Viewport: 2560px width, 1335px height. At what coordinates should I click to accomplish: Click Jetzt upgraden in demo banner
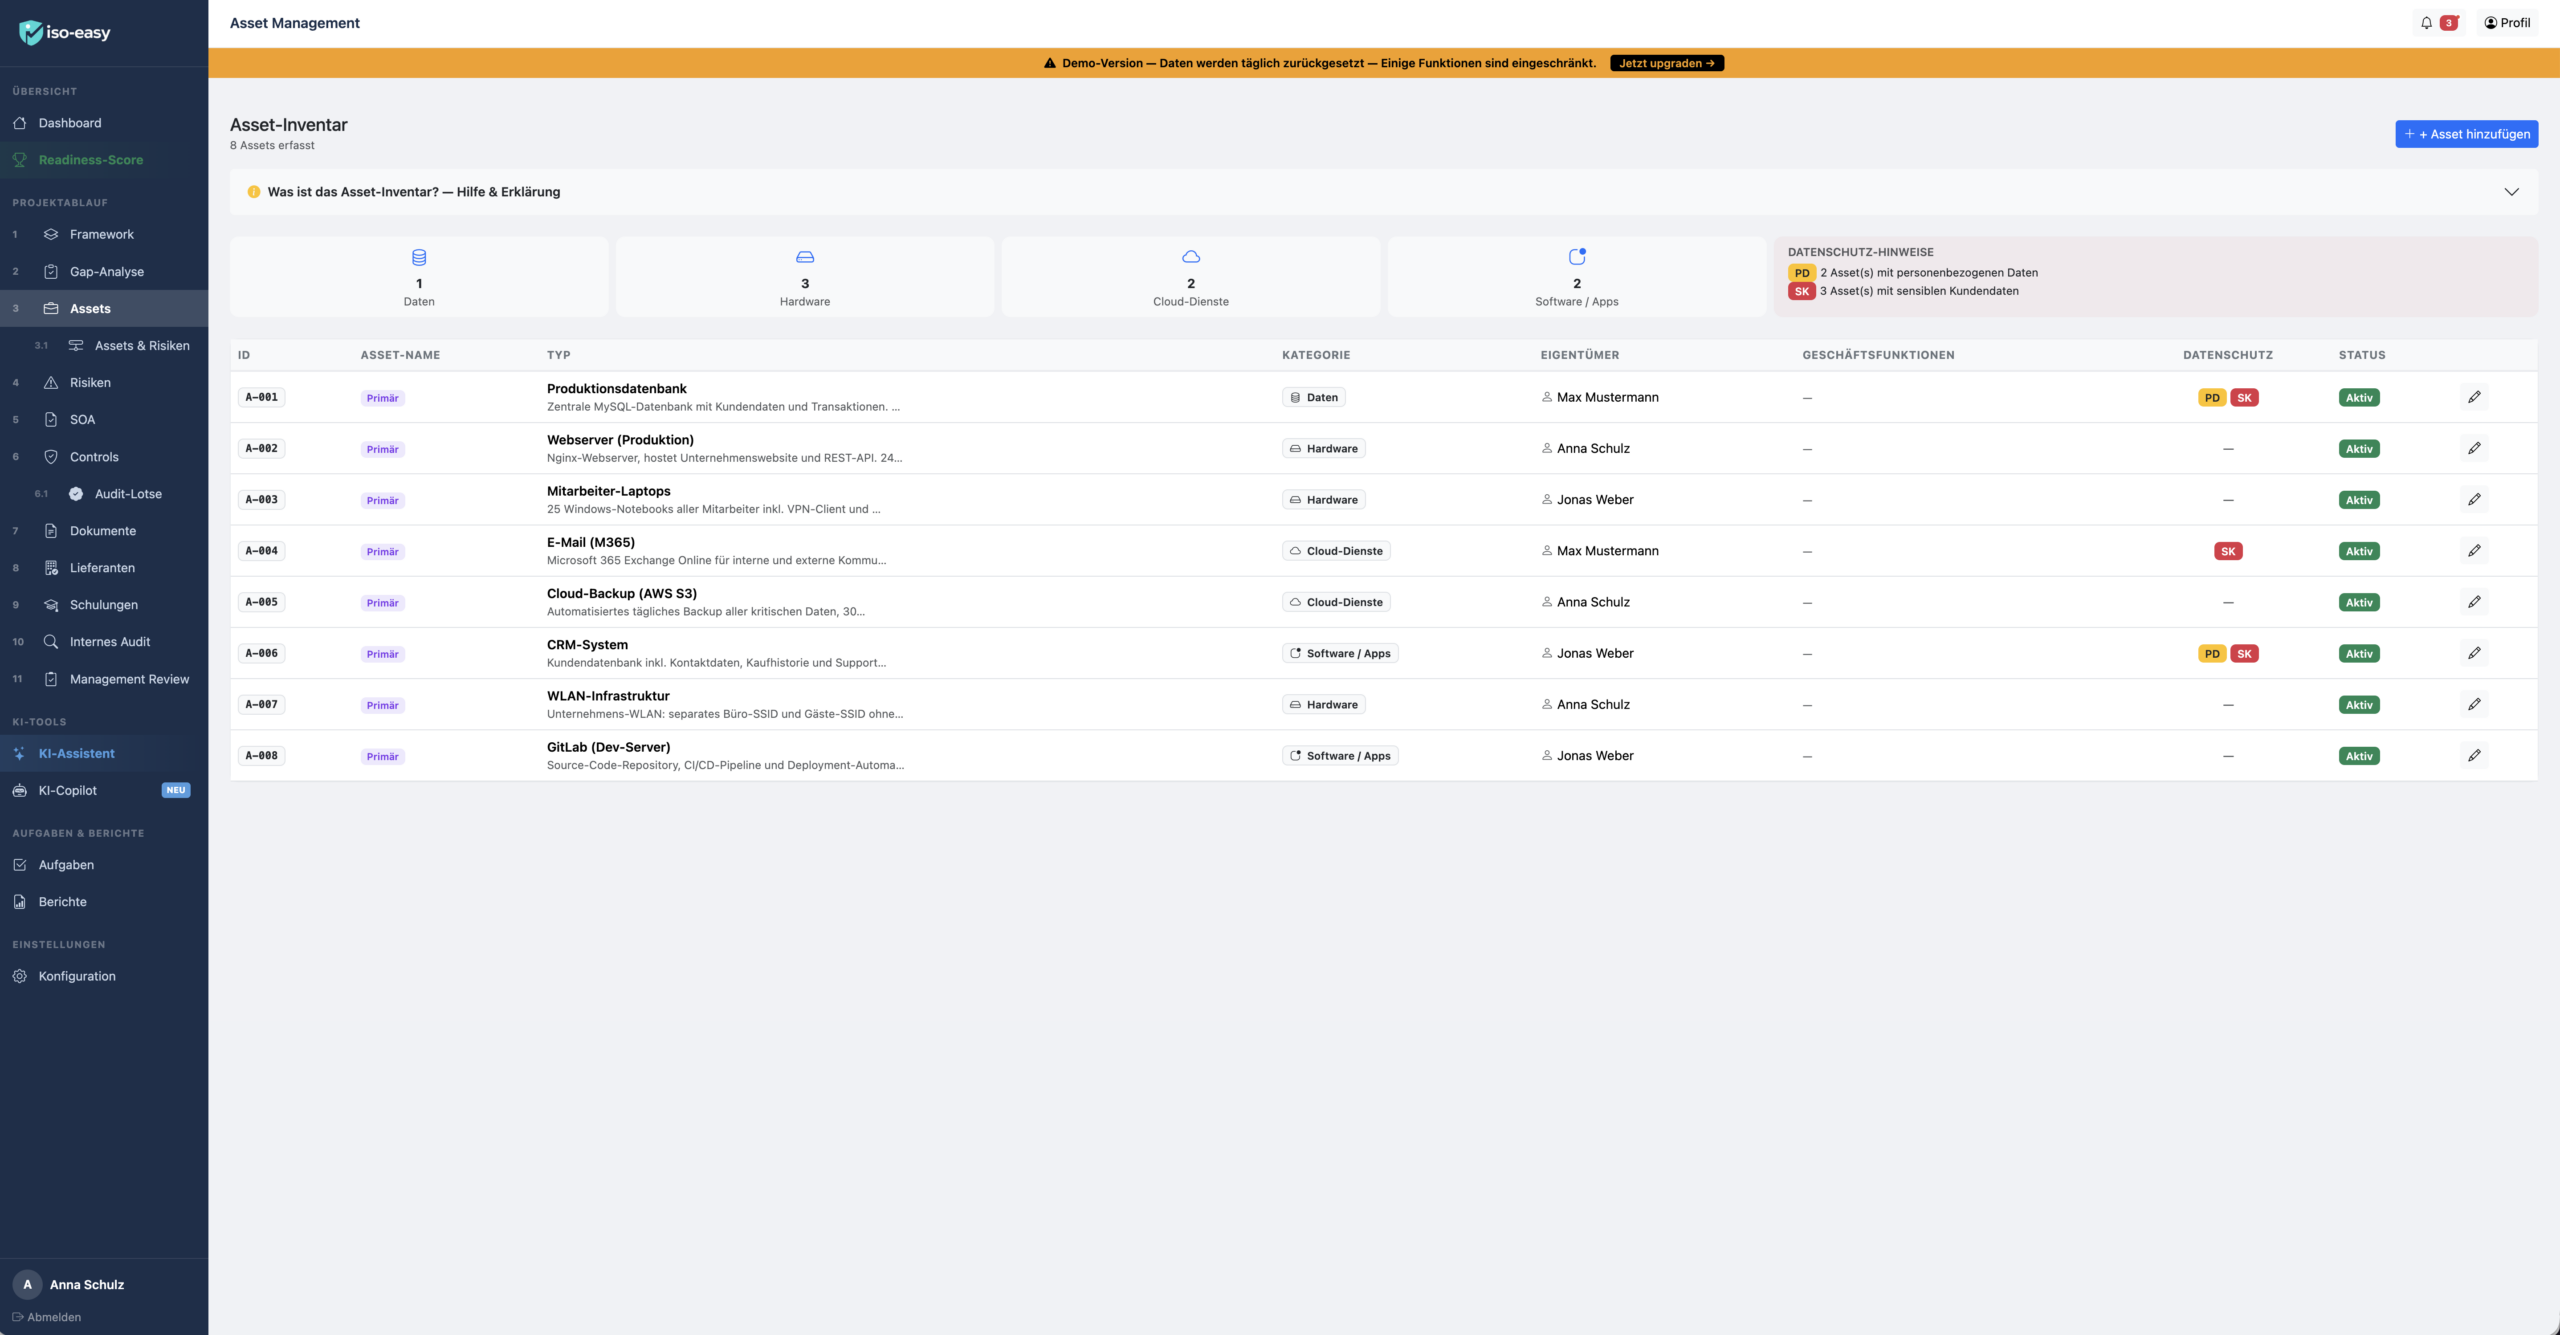coord(1666,63)
